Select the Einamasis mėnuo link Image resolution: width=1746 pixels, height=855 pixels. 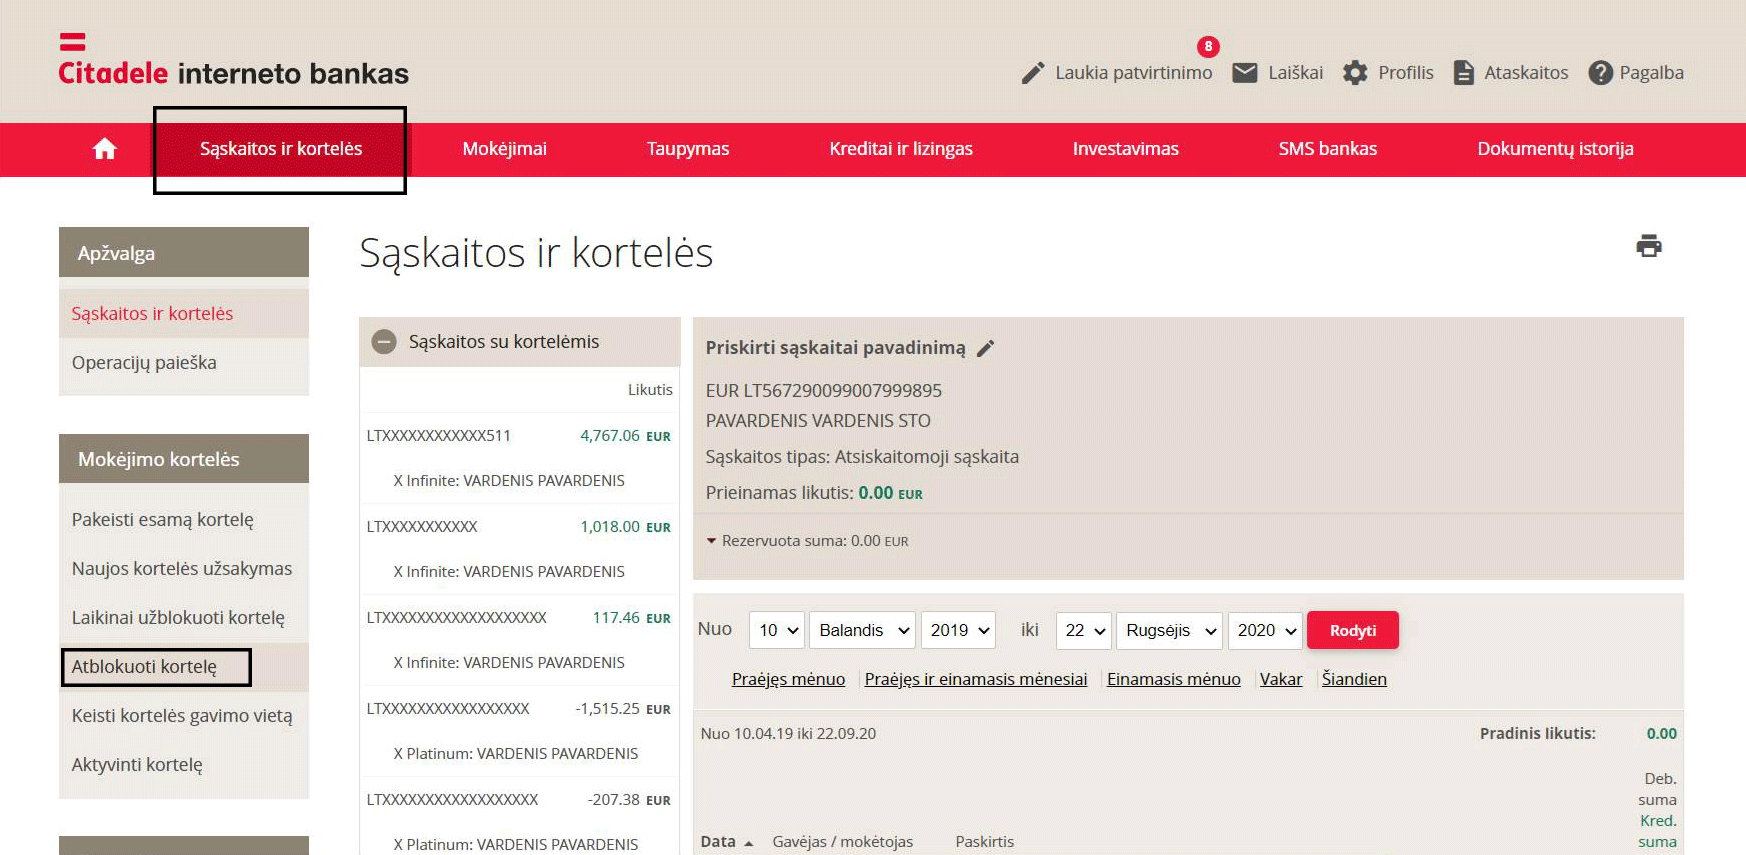[x=1174, y=679]
